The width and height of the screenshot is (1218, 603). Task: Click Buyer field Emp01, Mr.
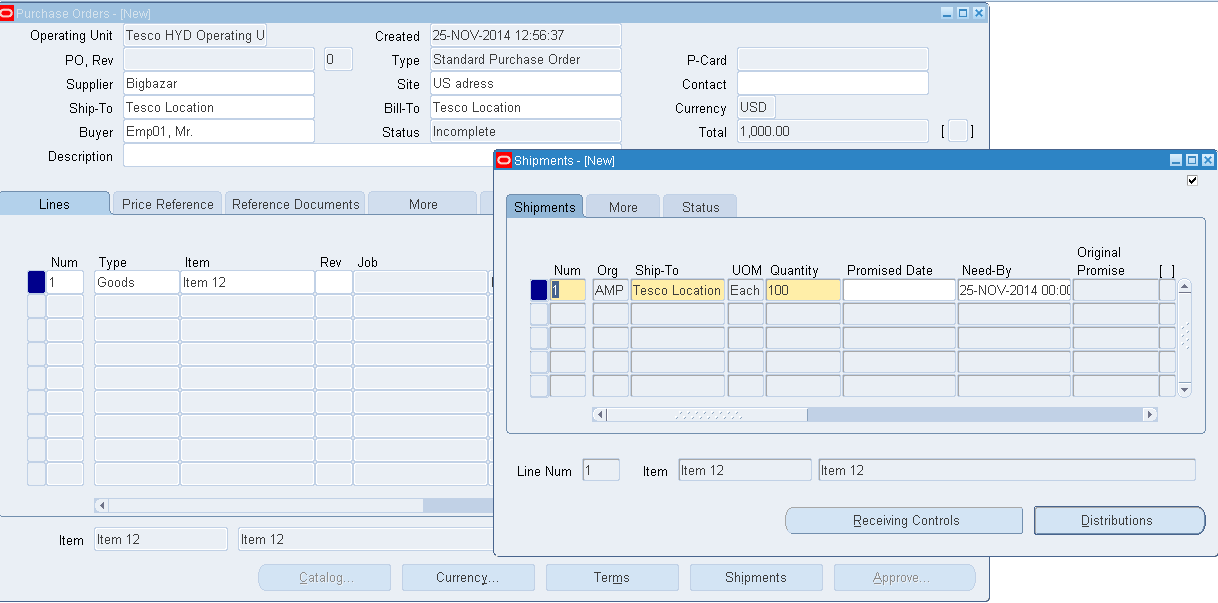tap(219, 131)
